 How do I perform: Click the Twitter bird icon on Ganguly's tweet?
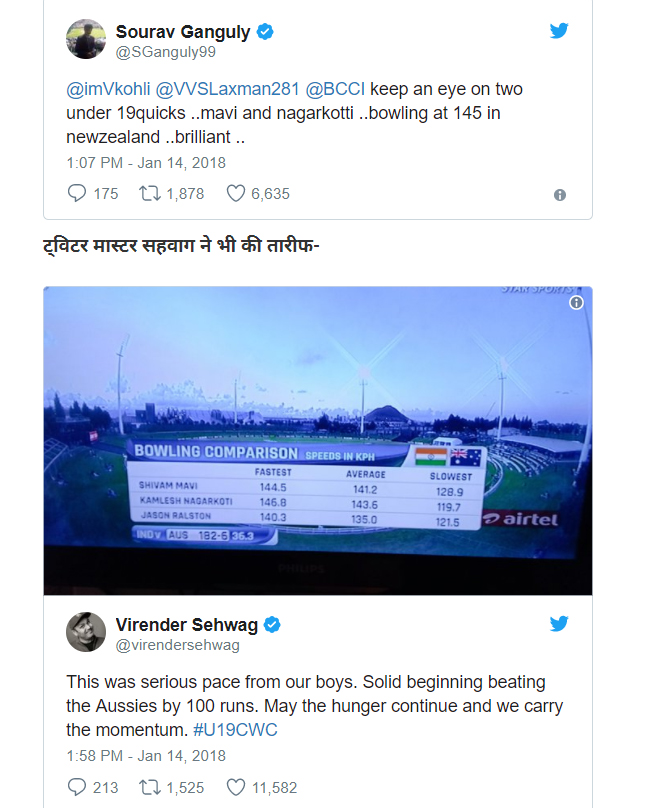tap(559, 31)
